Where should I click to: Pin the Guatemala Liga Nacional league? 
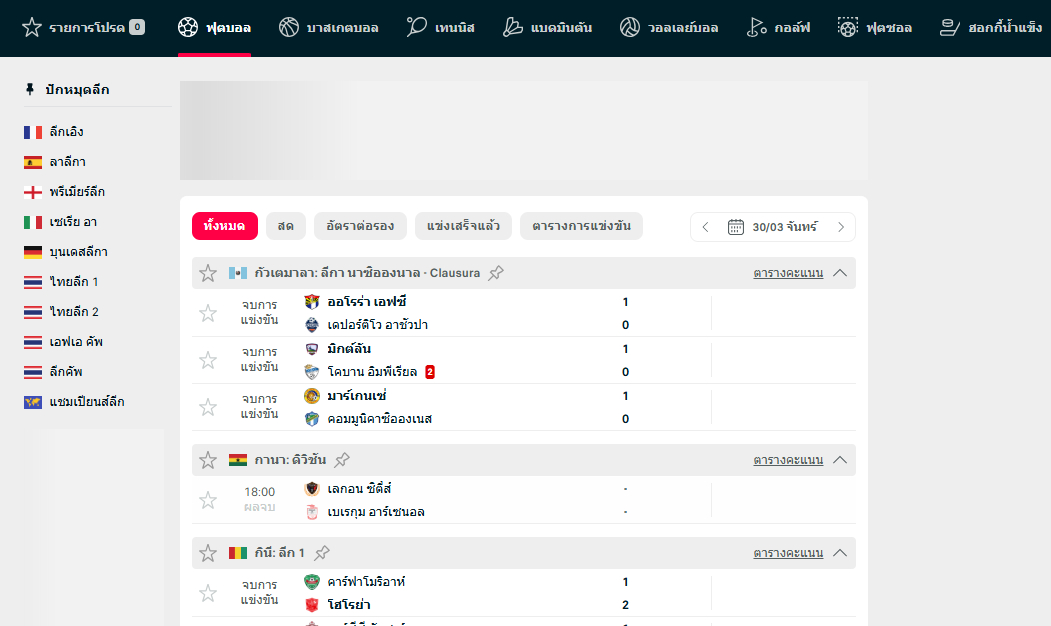point(496,273)
